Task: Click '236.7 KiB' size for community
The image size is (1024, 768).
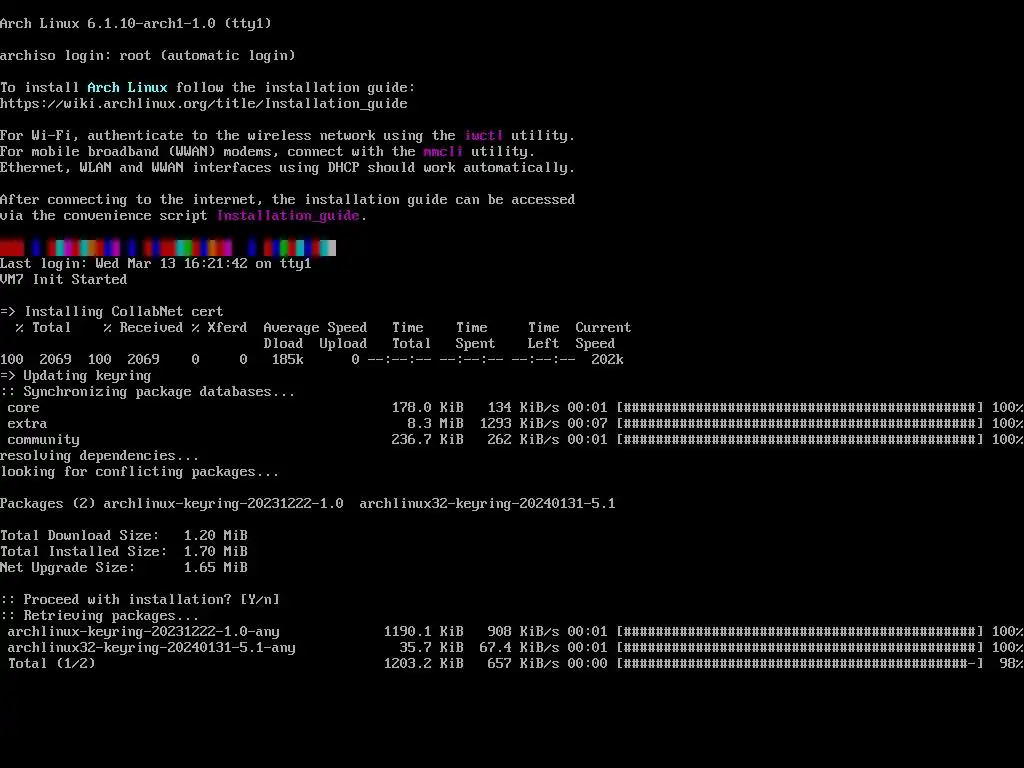Action: click(428, 440)
